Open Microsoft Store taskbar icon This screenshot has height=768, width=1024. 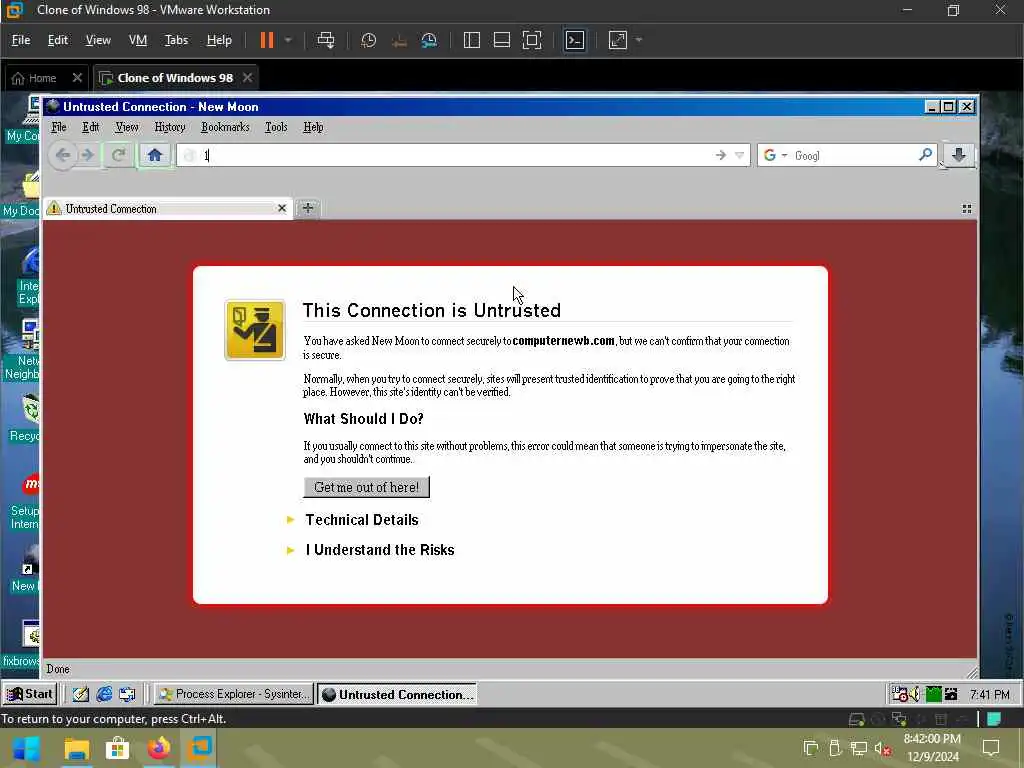tap(118, 748)
